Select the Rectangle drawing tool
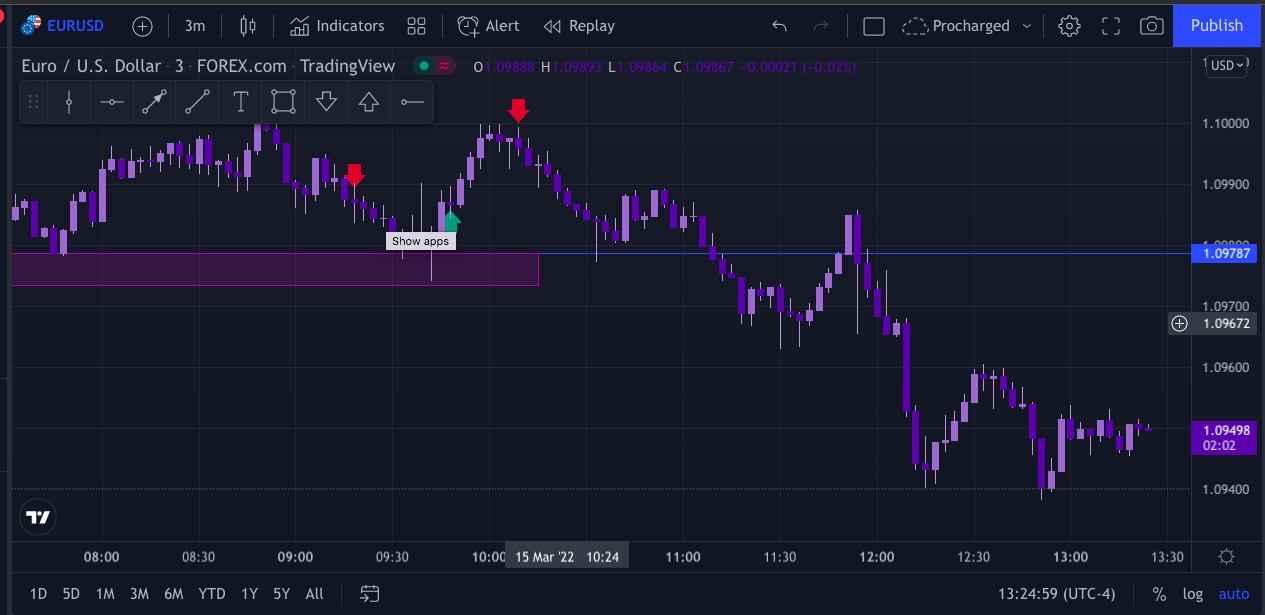The height and width of the screenshot is (615, 1265). [282, 101]
